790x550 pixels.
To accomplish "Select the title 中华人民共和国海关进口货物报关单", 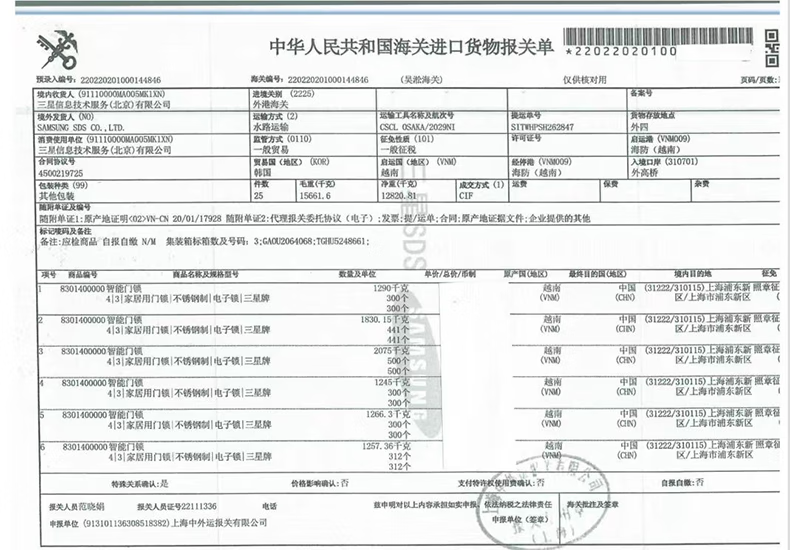I will (411, 47).
